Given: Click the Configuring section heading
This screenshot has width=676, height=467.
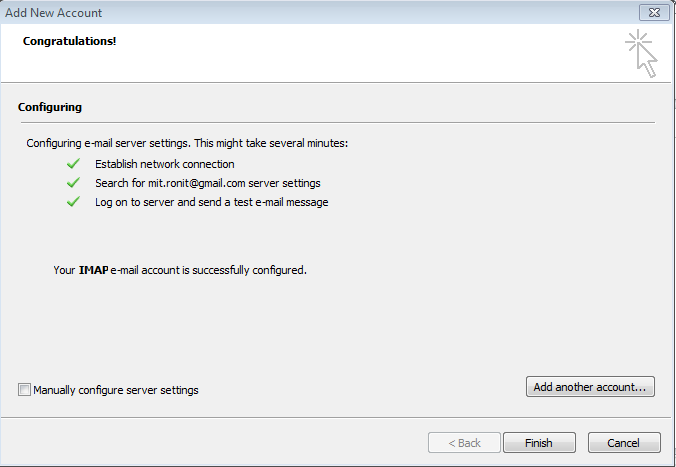Looking at the screenshot, I should coord(50,107).
